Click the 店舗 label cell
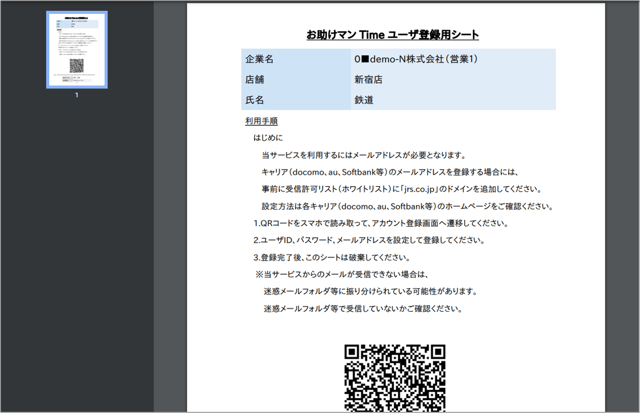 (x=296, y=80)
